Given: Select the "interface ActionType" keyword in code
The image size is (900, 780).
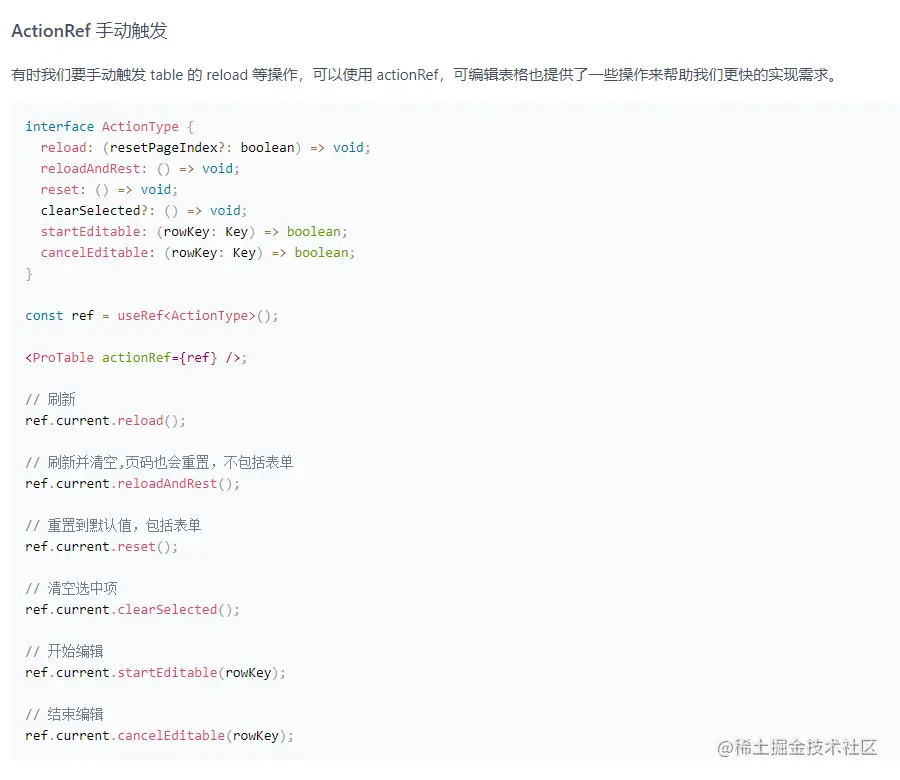Looking at the screenshot, I should point(102,126).
